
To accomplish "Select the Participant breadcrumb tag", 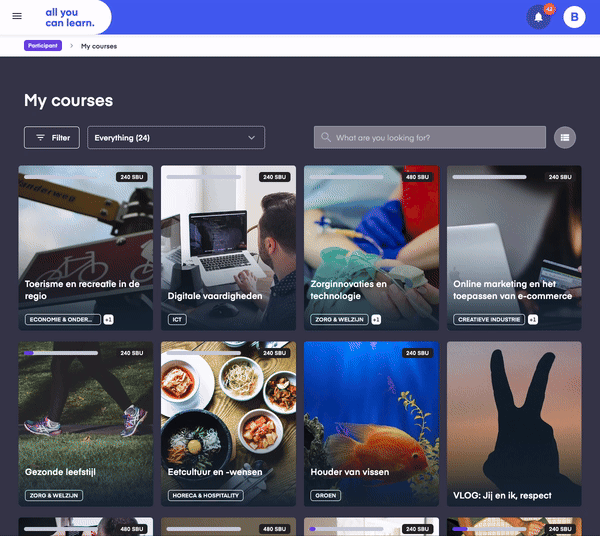I will click(43, 46).
